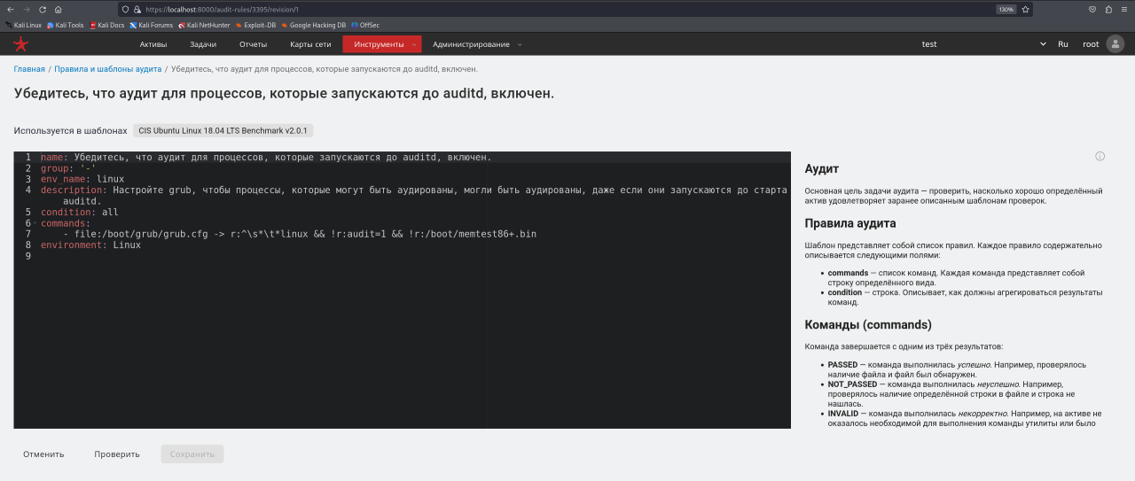The width and height of the screenshot is (1135, 481).
Task: Open the Kali Linux bookmark
Action: pos(23,25)
